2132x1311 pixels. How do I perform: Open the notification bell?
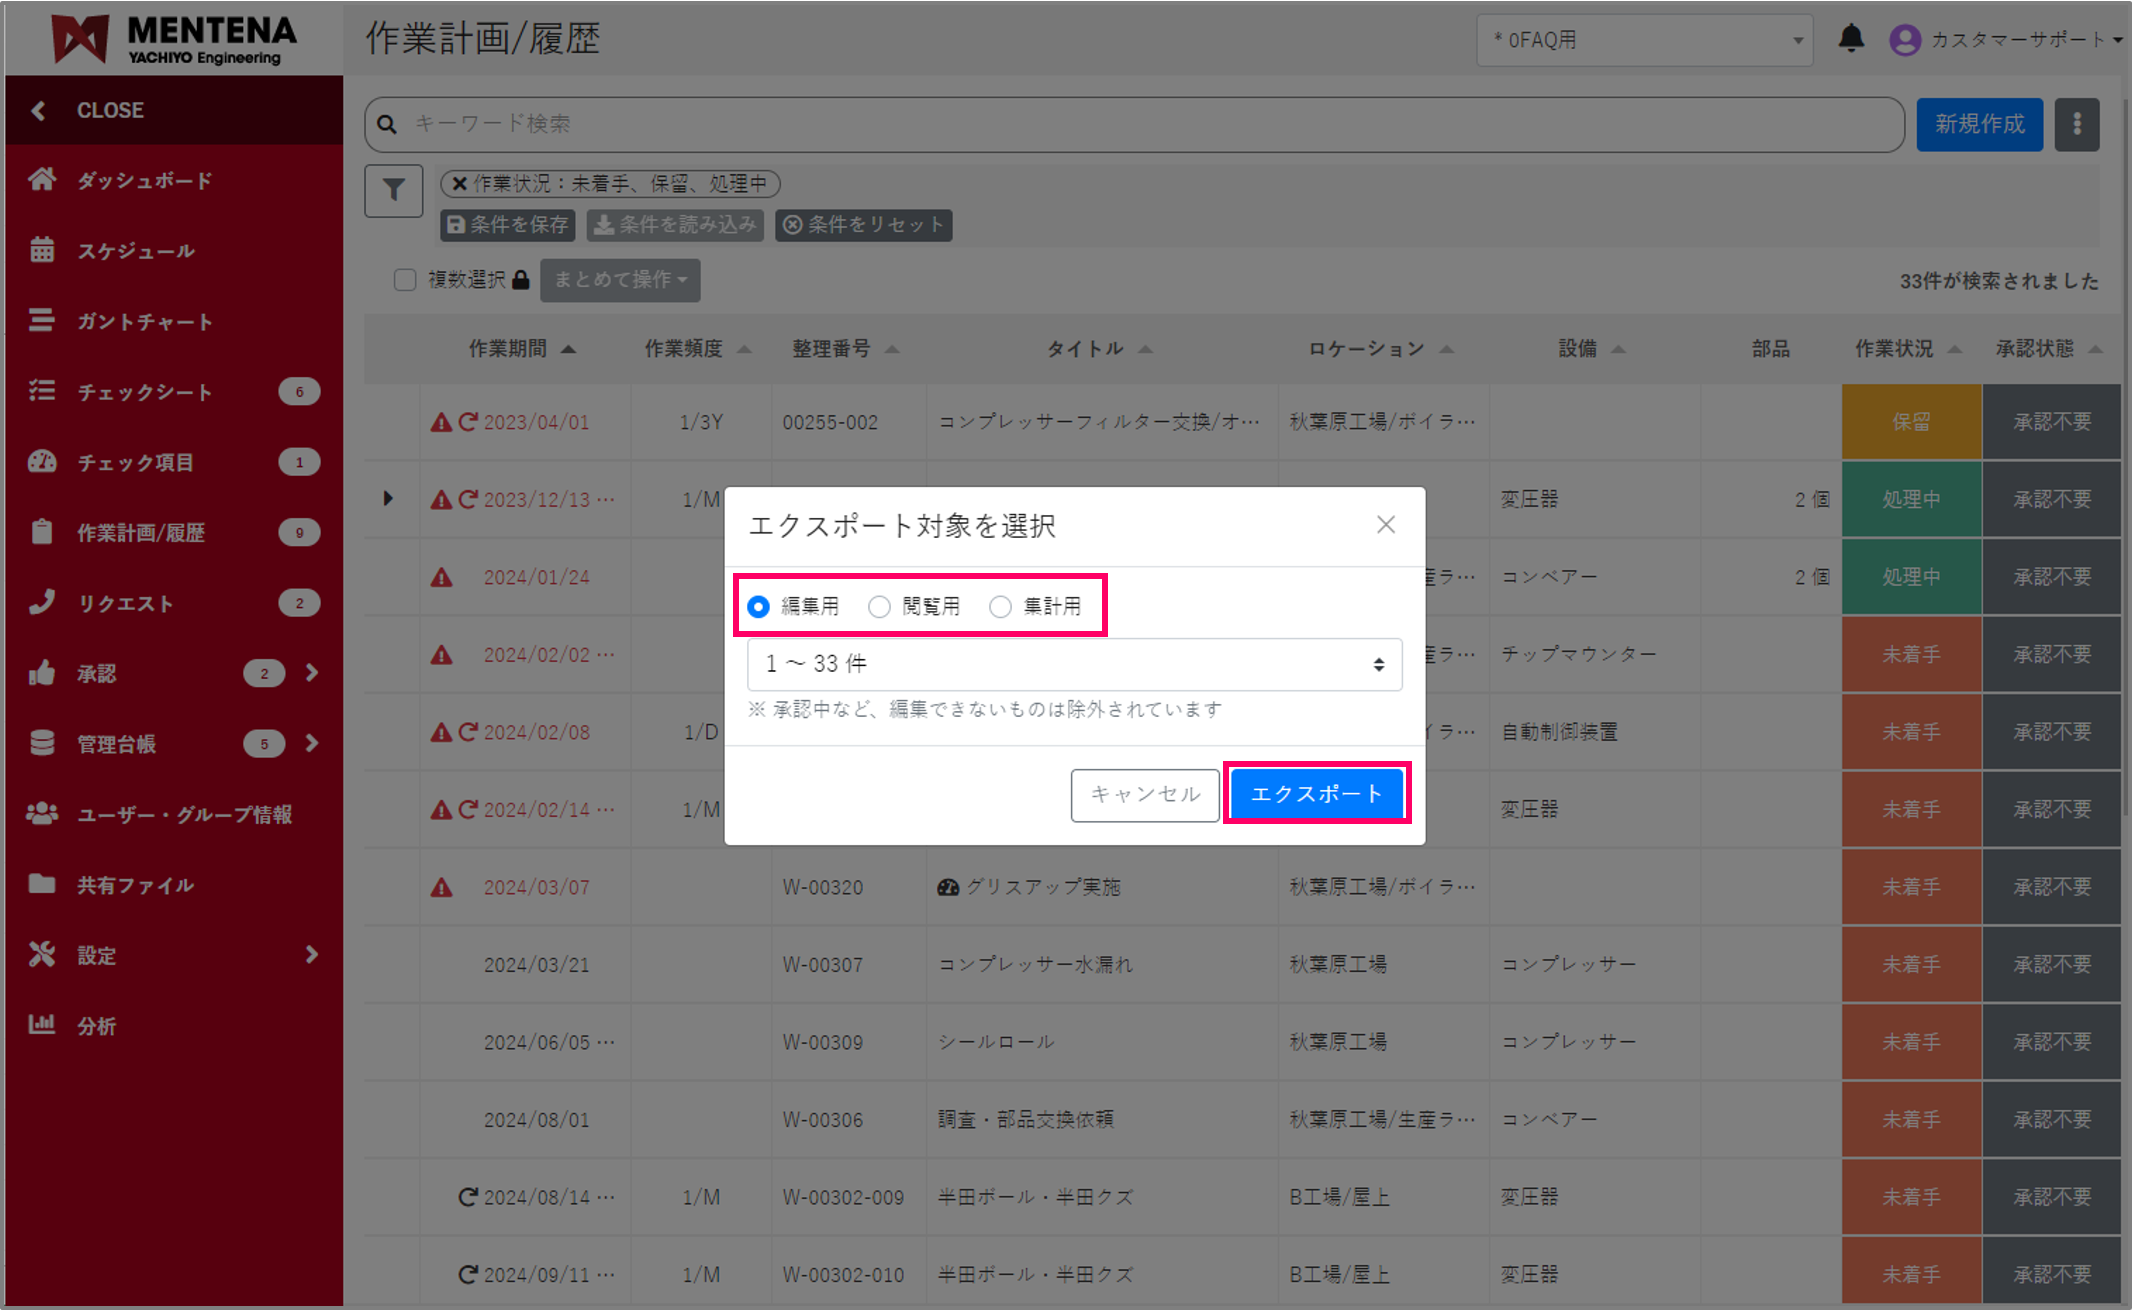(1851, 38)
